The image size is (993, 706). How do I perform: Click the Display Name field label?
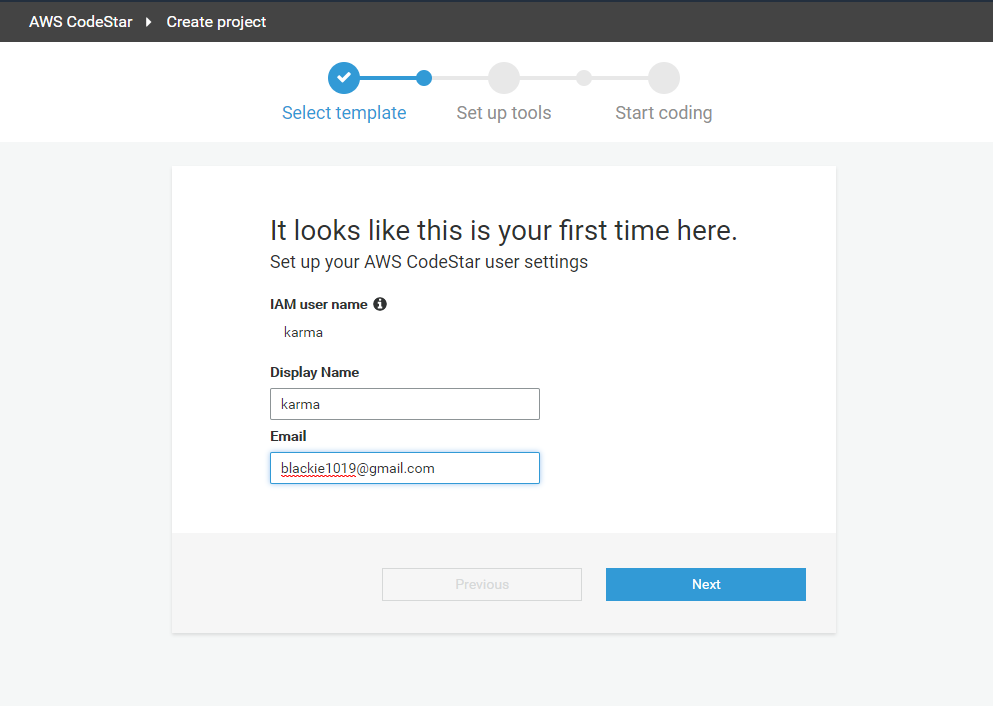[314, 372]
